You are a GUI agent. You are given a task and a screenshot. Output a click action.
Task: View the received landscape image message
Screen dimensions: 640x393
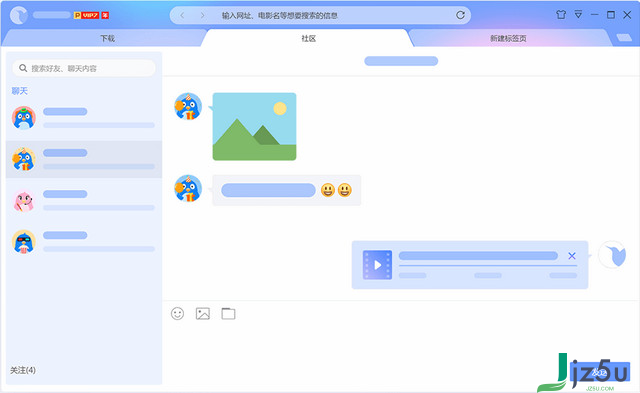pos(254,127)
